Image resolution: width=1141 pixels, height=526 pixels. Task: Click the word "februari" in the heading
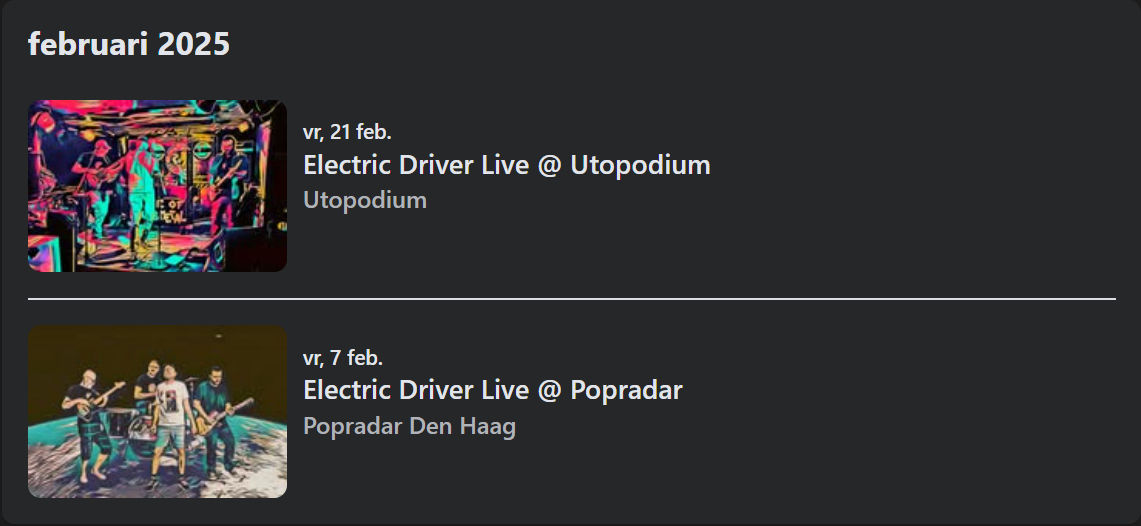[x=89, y=45]
